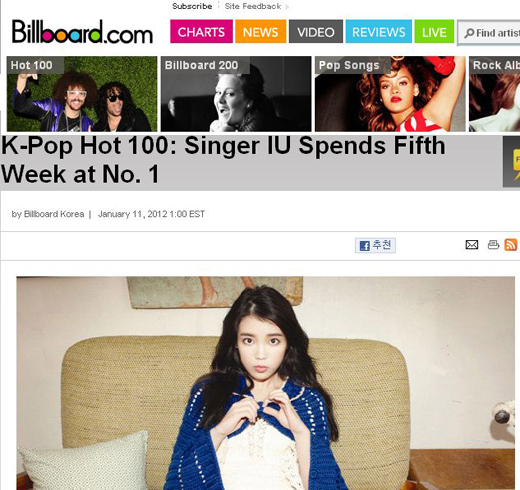Click the magnifier icon in search box
Screen dimensions: 520x490
point(469,33)
